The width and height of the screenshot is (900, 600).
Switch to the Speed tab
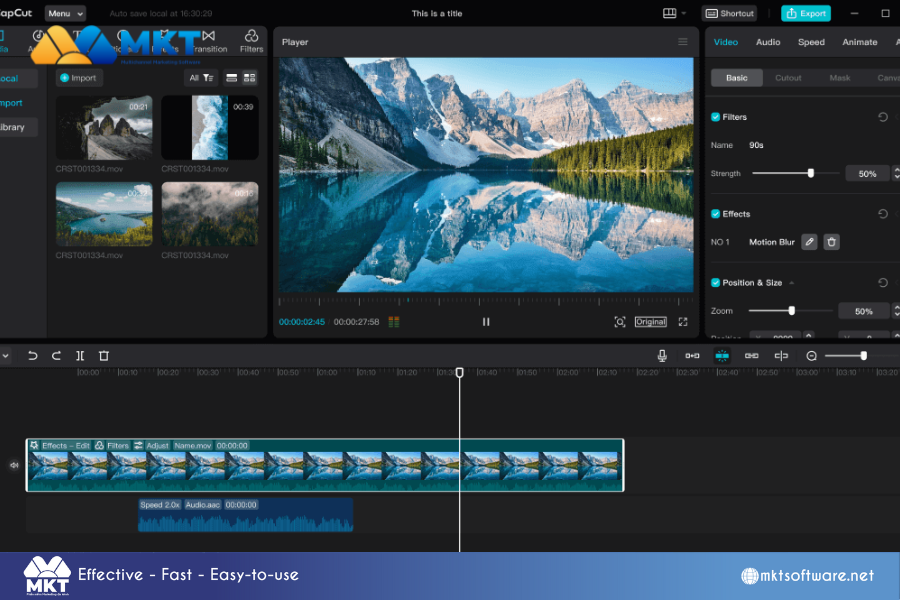click(x=811, y=42)
